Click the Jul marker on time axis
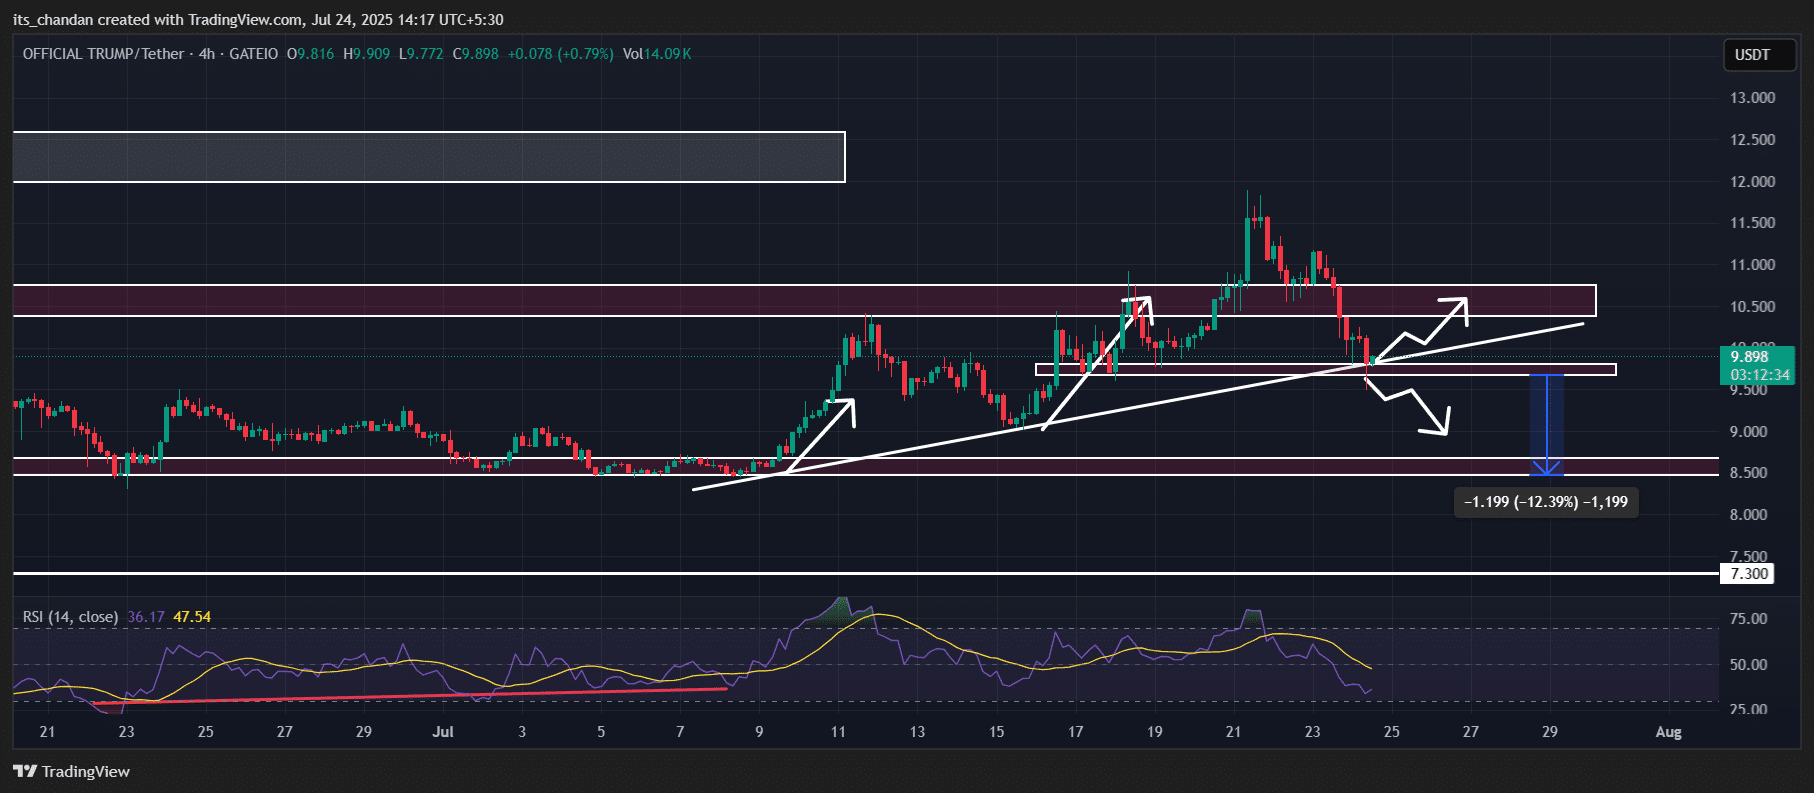The height and width of the screenshot is (793, 1814). [x=443, y=732]
